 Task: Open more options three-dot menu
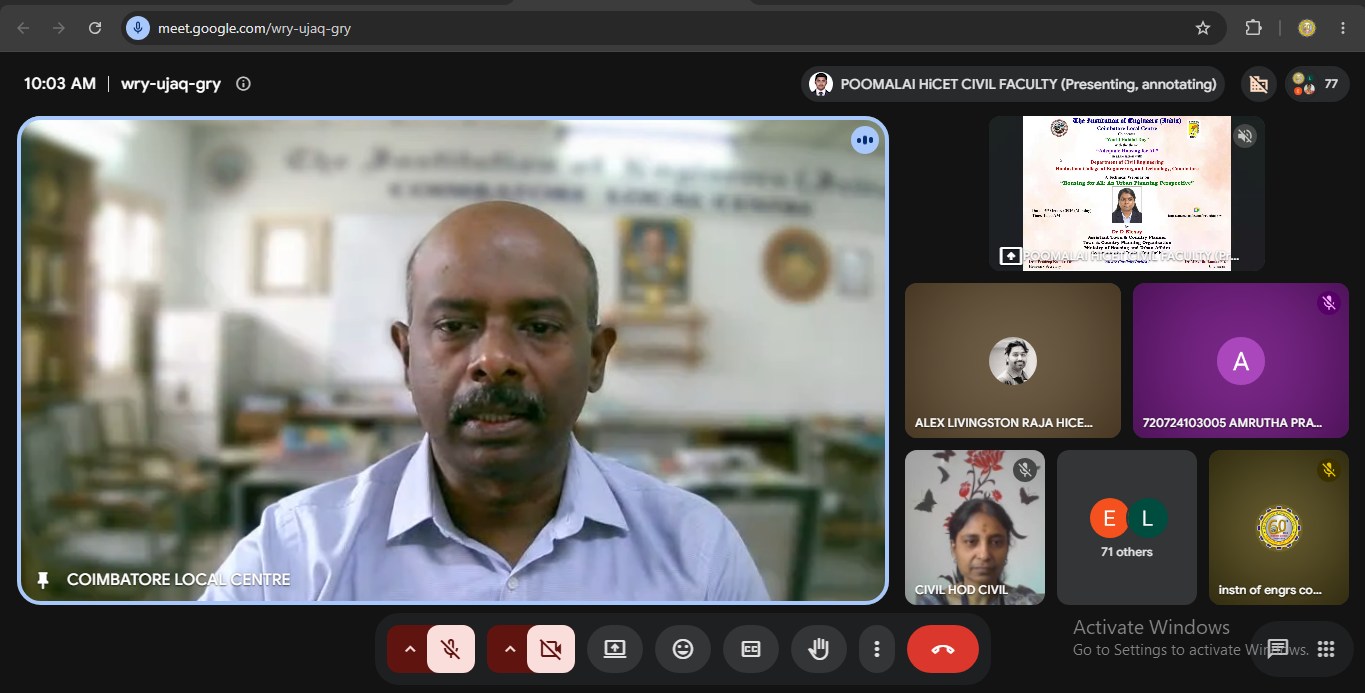(877, 649)
